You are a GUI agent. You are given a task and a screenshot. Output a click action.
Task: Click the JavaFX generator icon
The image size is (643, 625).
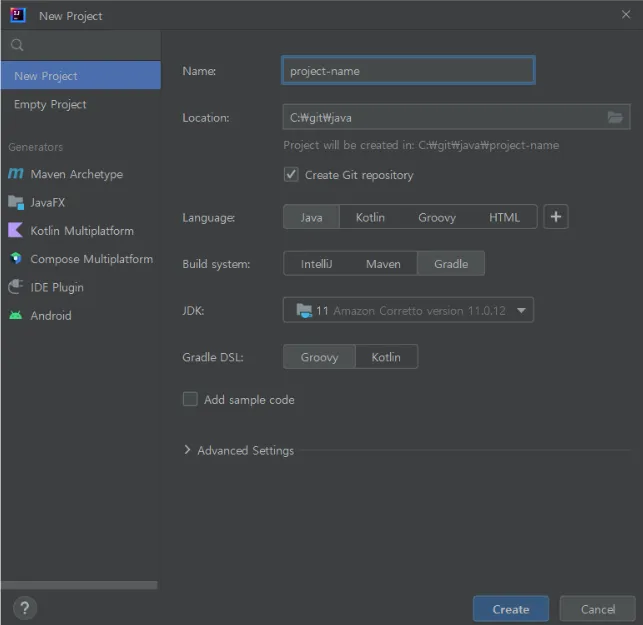pos(16,202)
